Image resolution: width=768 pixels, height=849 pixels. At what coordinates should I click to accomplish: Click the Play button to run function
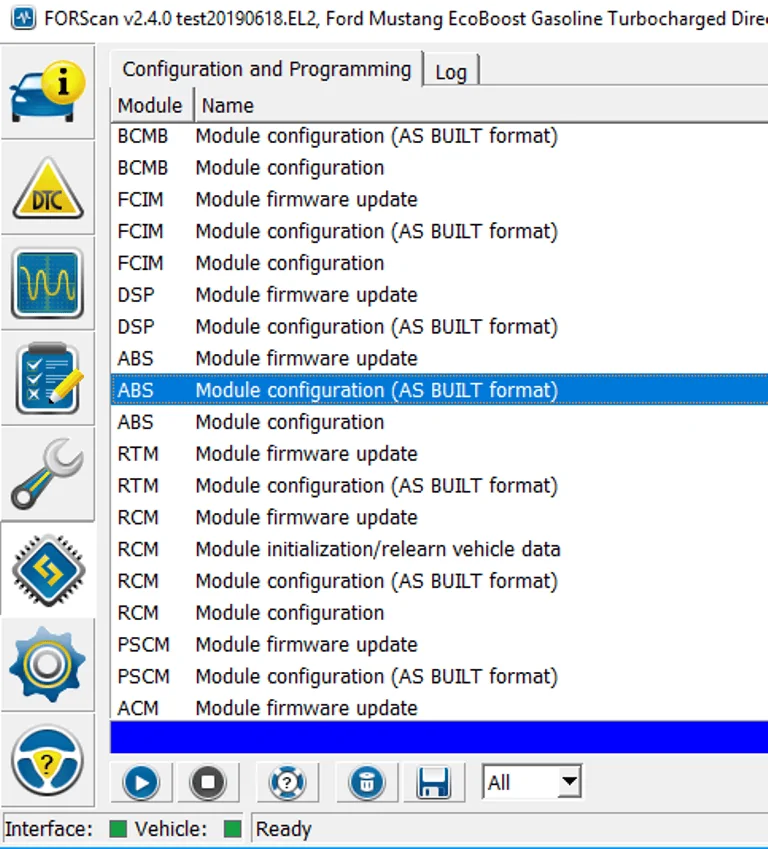point(141,782)
